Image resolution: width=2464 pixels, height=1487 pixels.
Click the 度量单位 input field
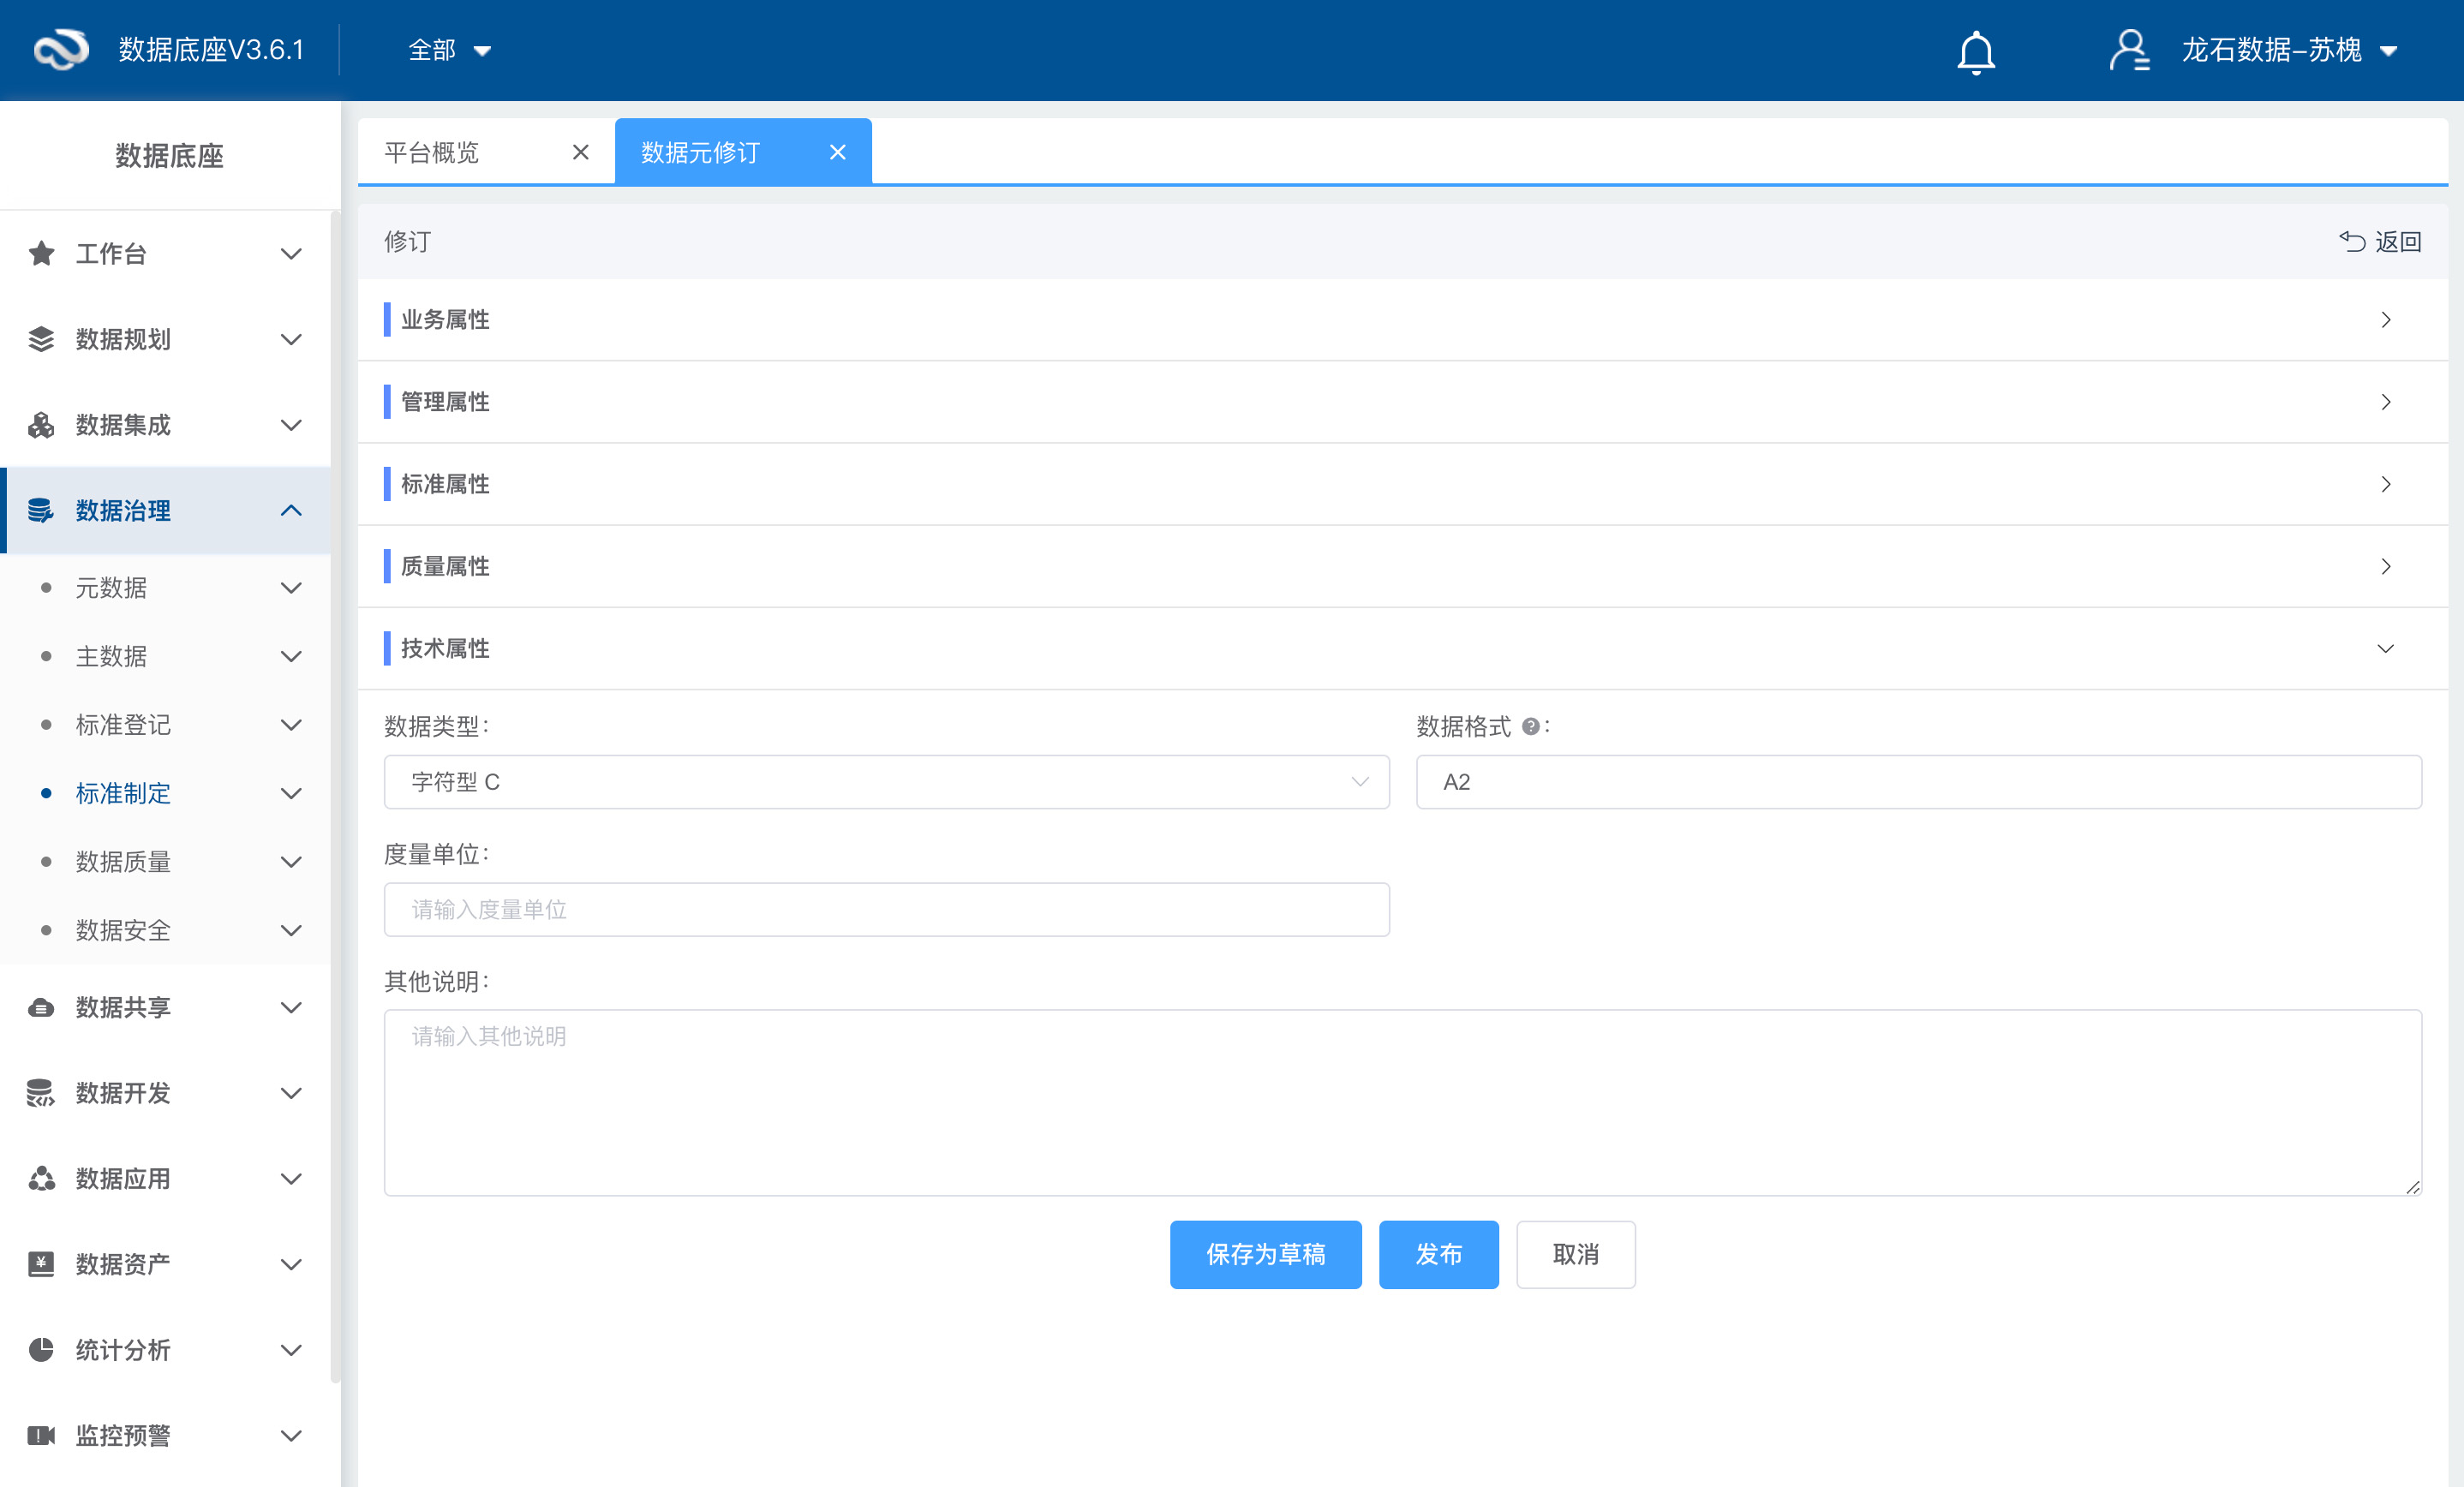[886, 909]
